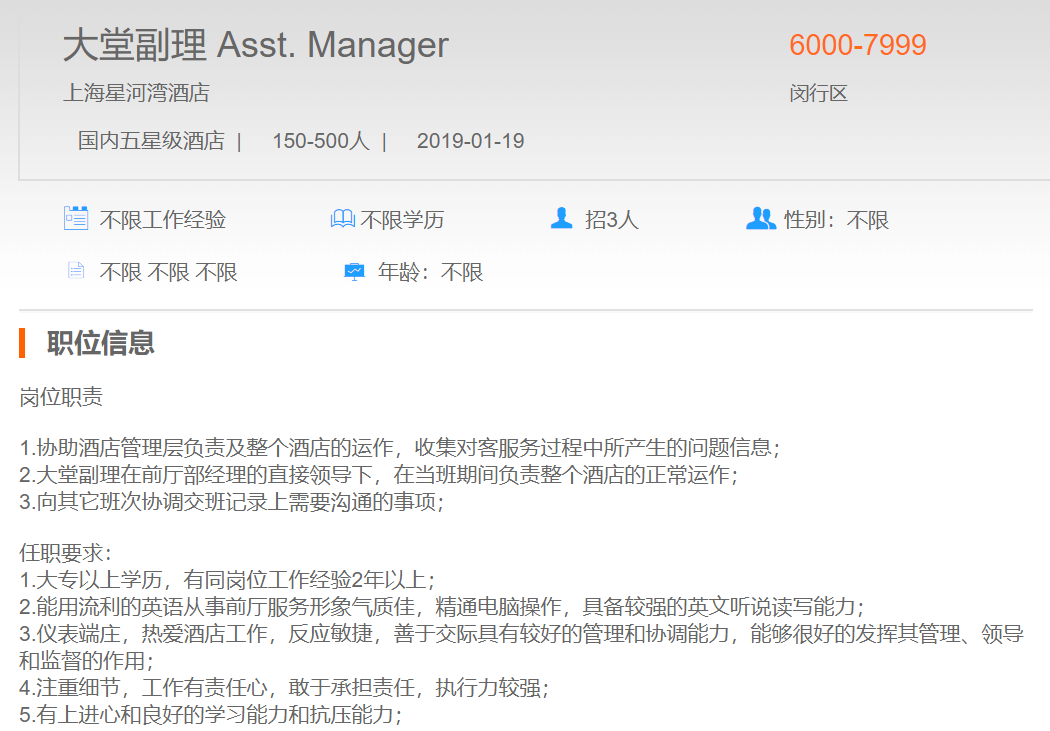The width and height of the screenshot is (1050, 731).
Task: Click the single person headcount icon
Action: pyautogui.click(x=562, y=218)
